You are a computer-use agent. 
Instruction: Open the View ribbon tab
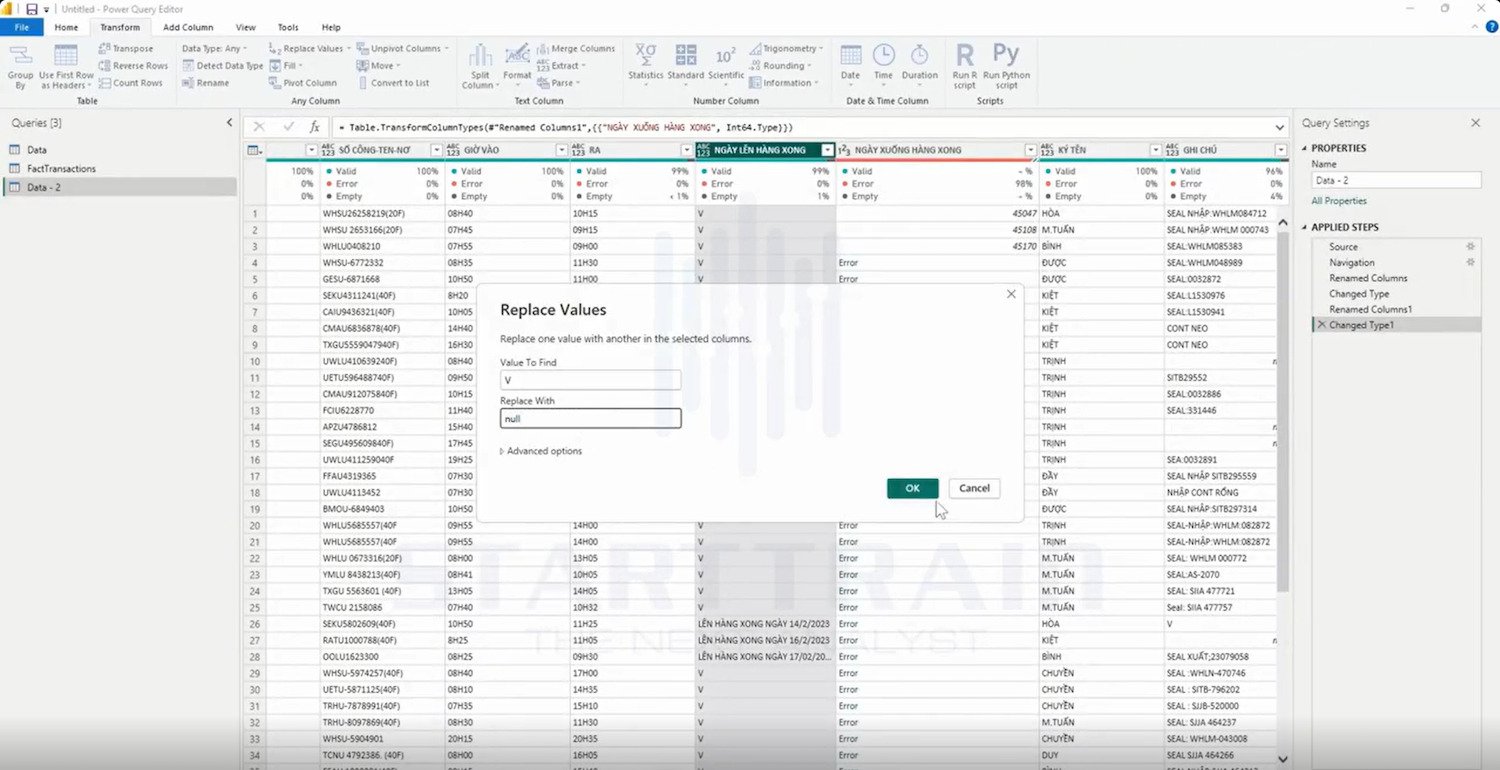point(245,27)
